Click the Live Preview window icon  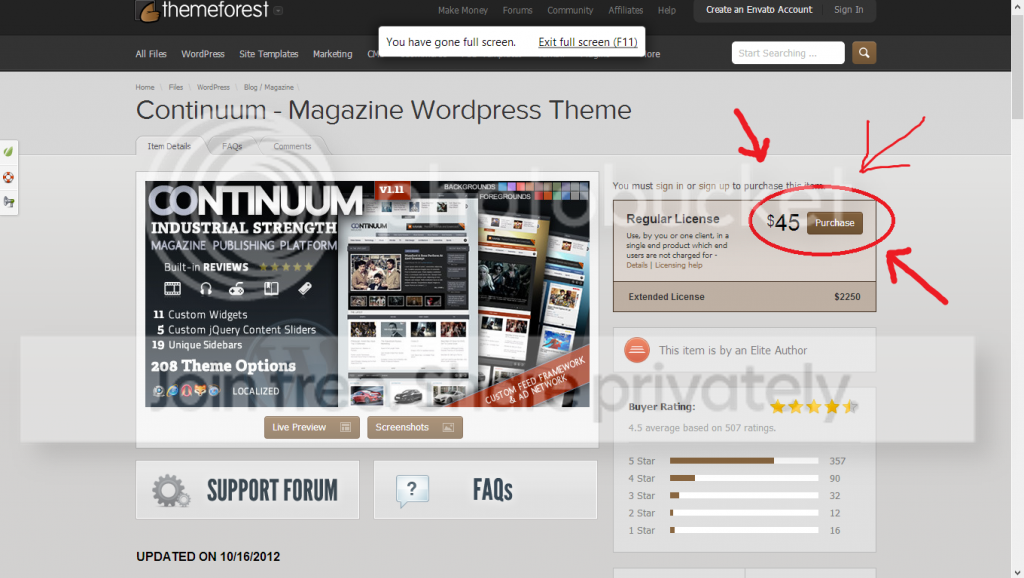[345, 427]
